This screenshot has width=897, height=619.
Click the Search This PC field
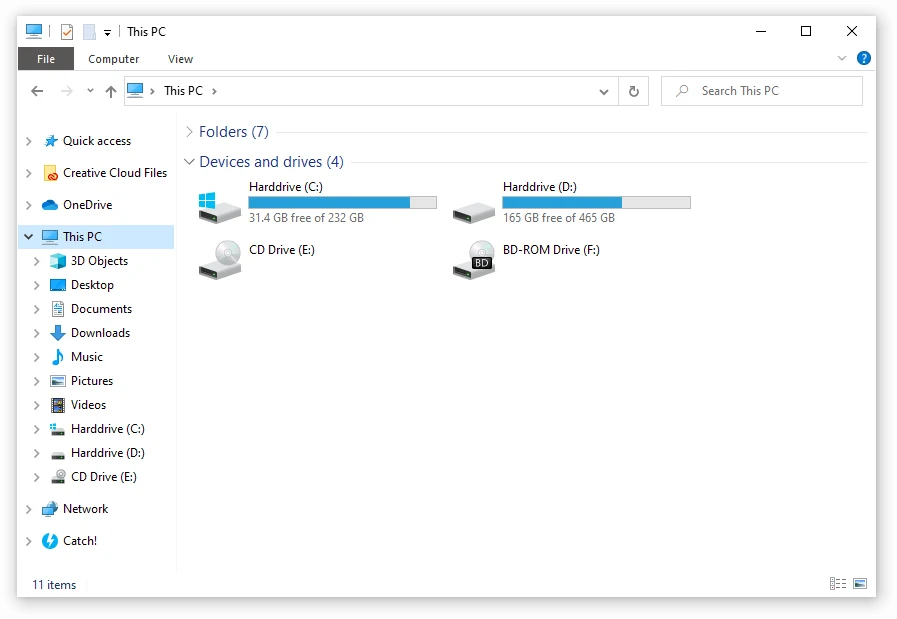click(x=761, y=91)
